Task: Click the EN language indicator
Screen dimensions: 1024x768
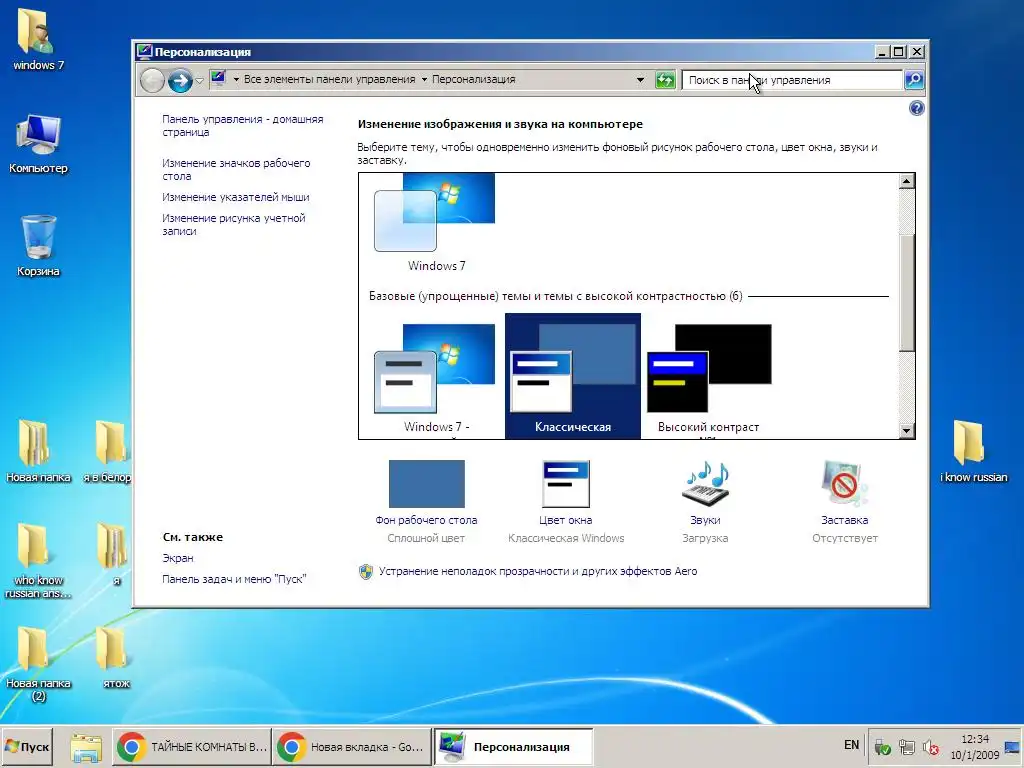Action: (x=852, y=744)
